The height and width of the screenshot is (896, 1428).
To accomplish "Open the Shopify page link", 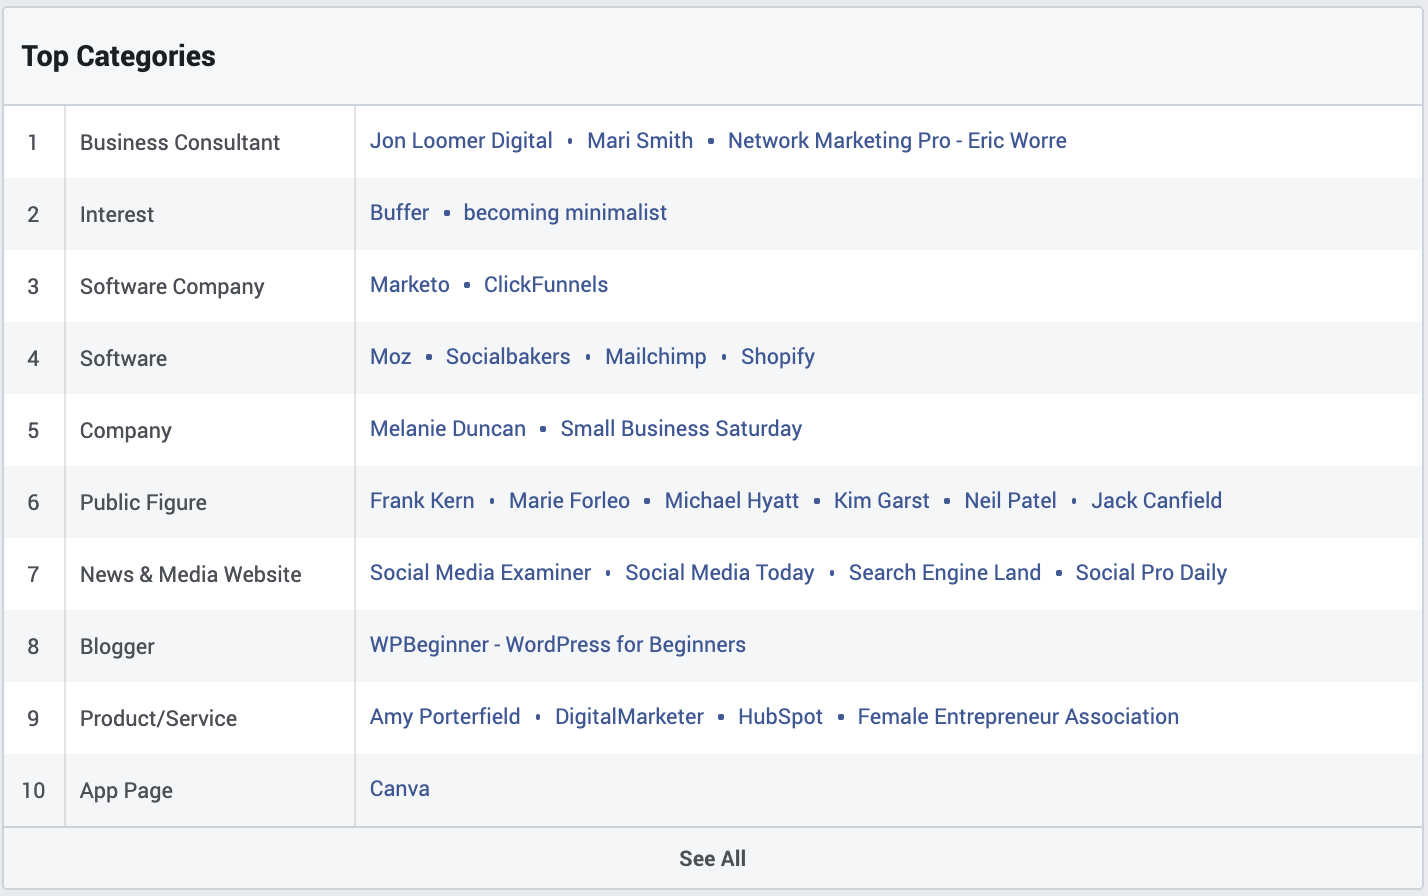I will click(x=778, y=357).
